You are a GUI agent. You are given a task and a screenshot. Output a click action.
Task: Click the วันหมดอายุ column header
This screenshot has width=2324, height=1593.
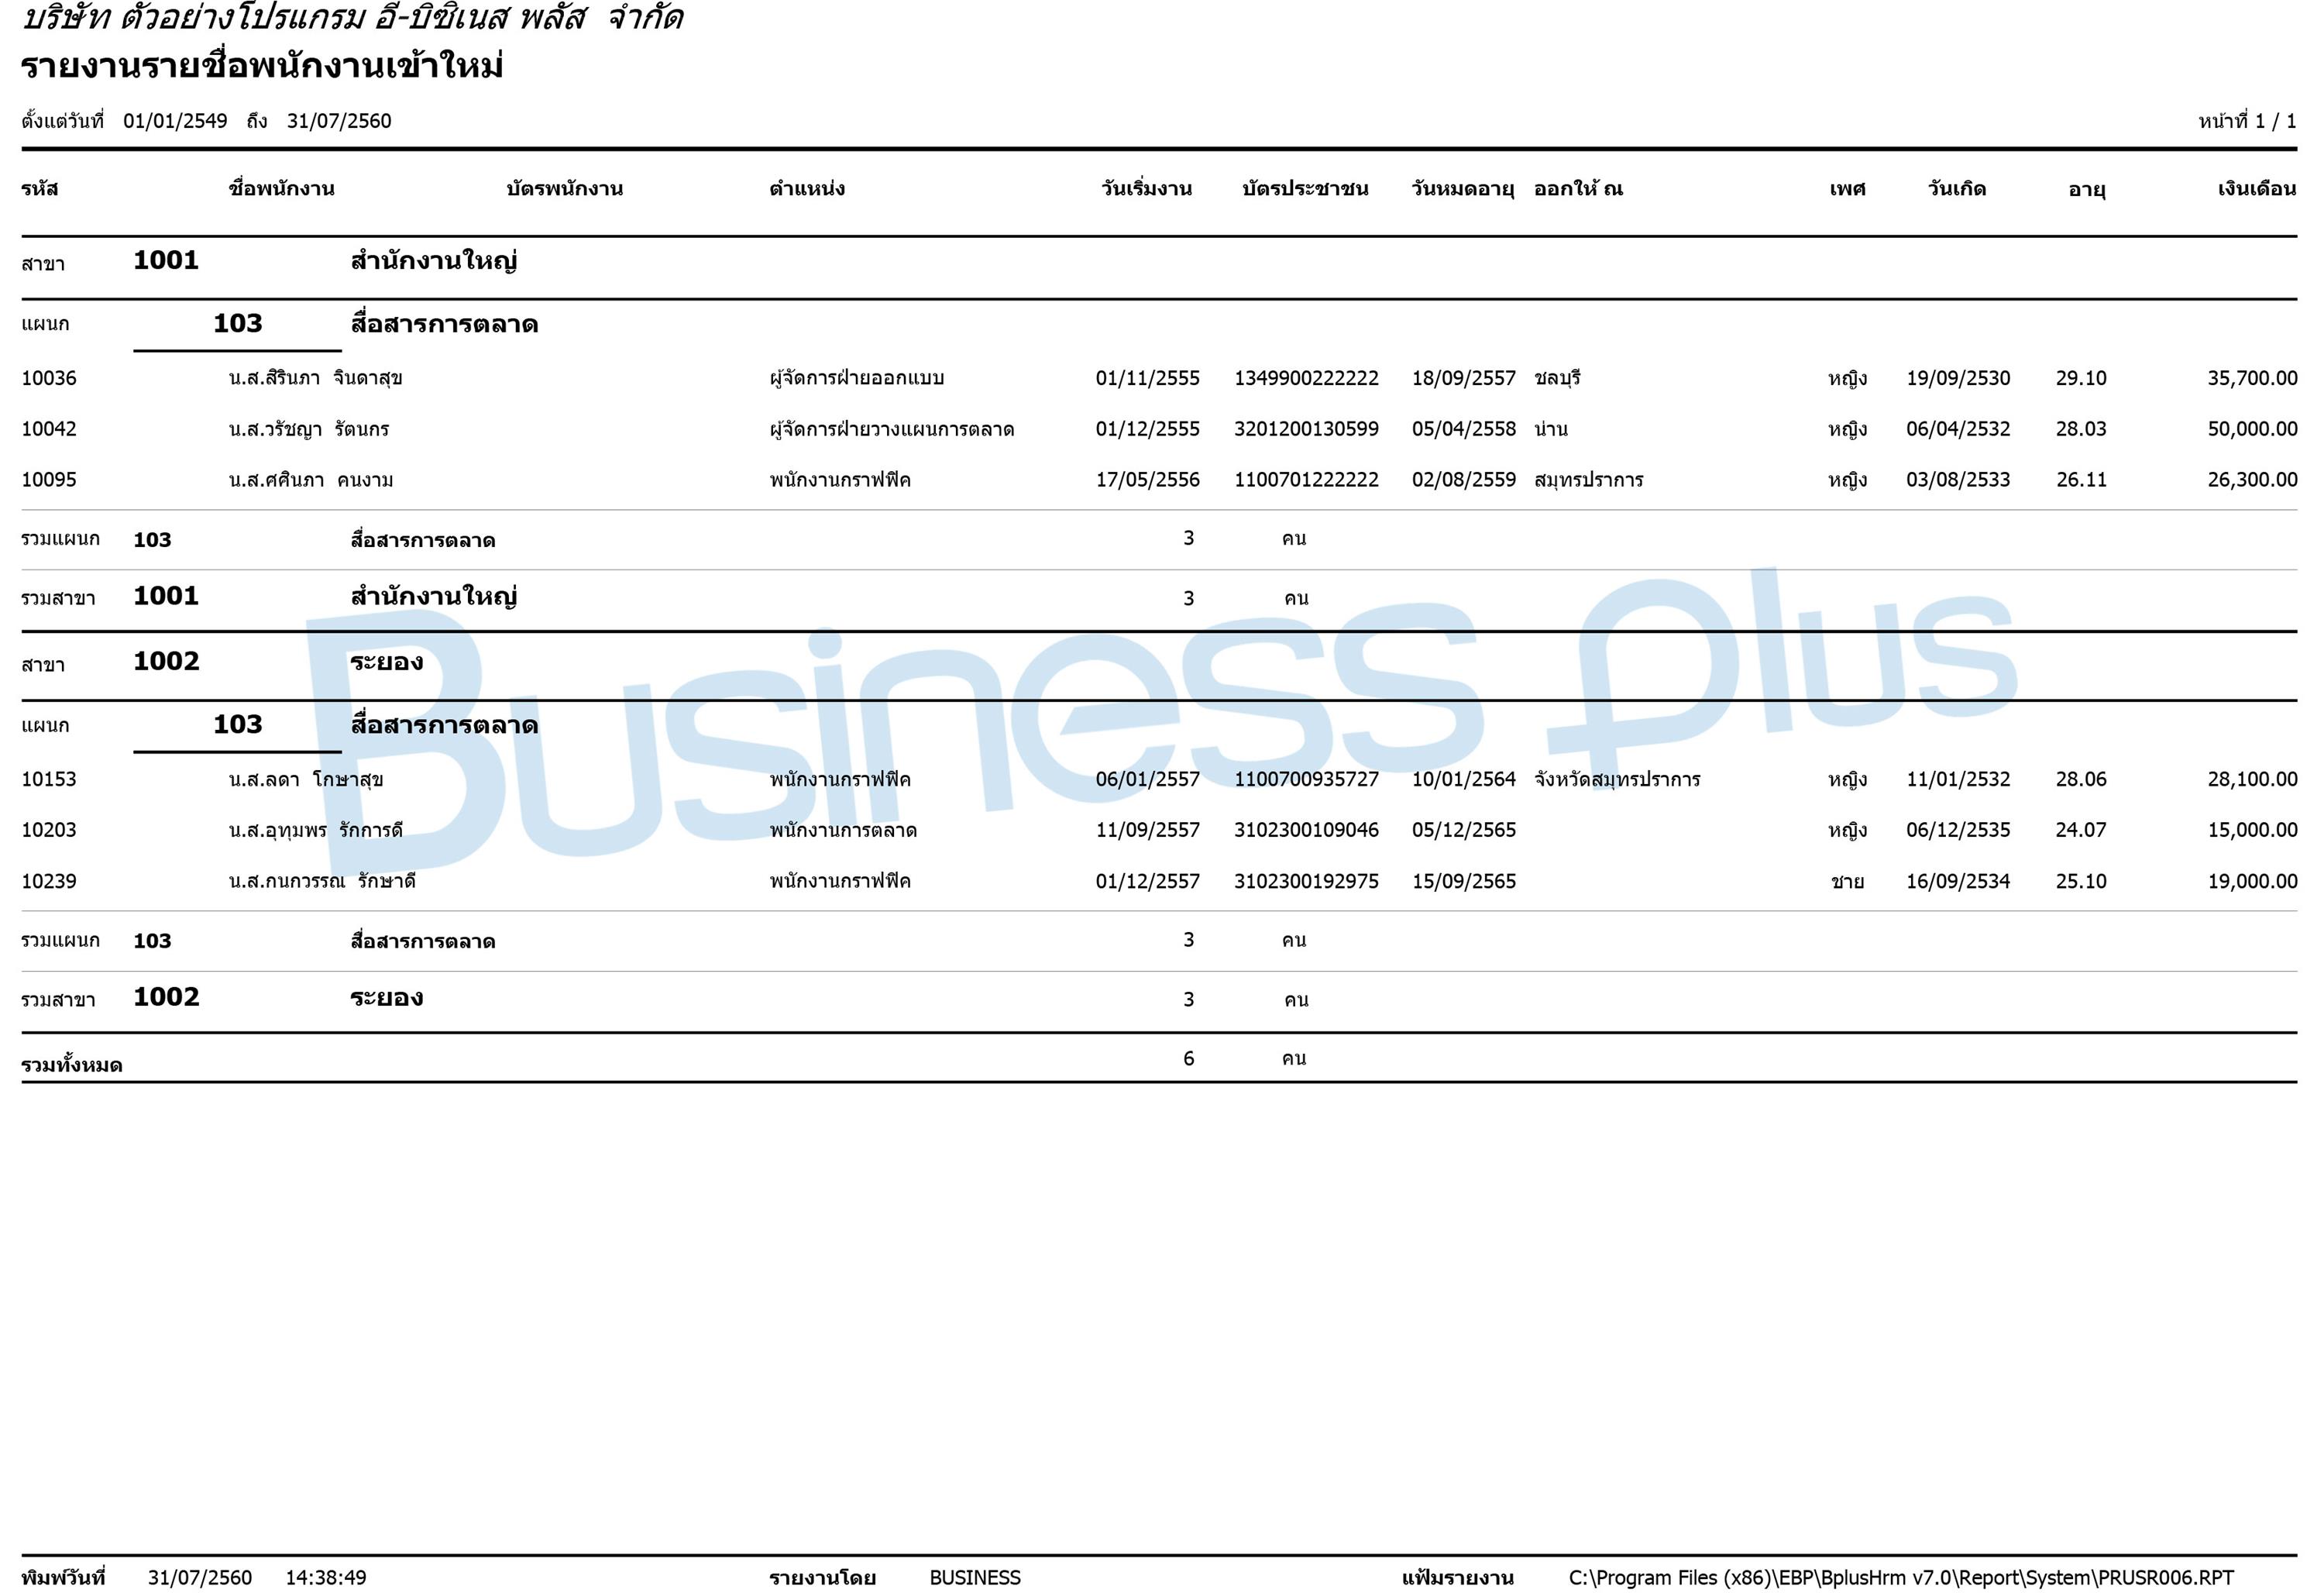click(x=1463, y=189)
